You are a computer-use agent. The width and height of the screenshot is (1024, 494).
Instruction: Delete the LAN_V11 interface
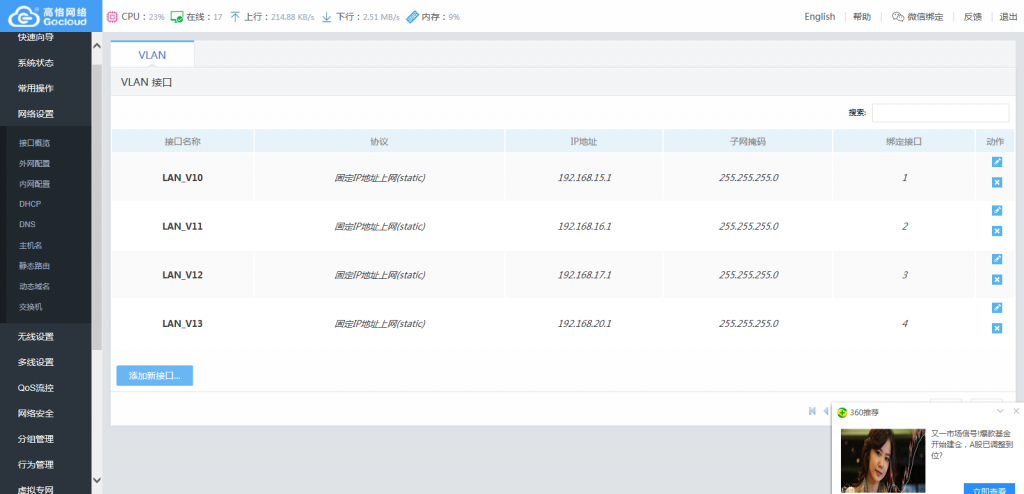(x=997, y=231)
